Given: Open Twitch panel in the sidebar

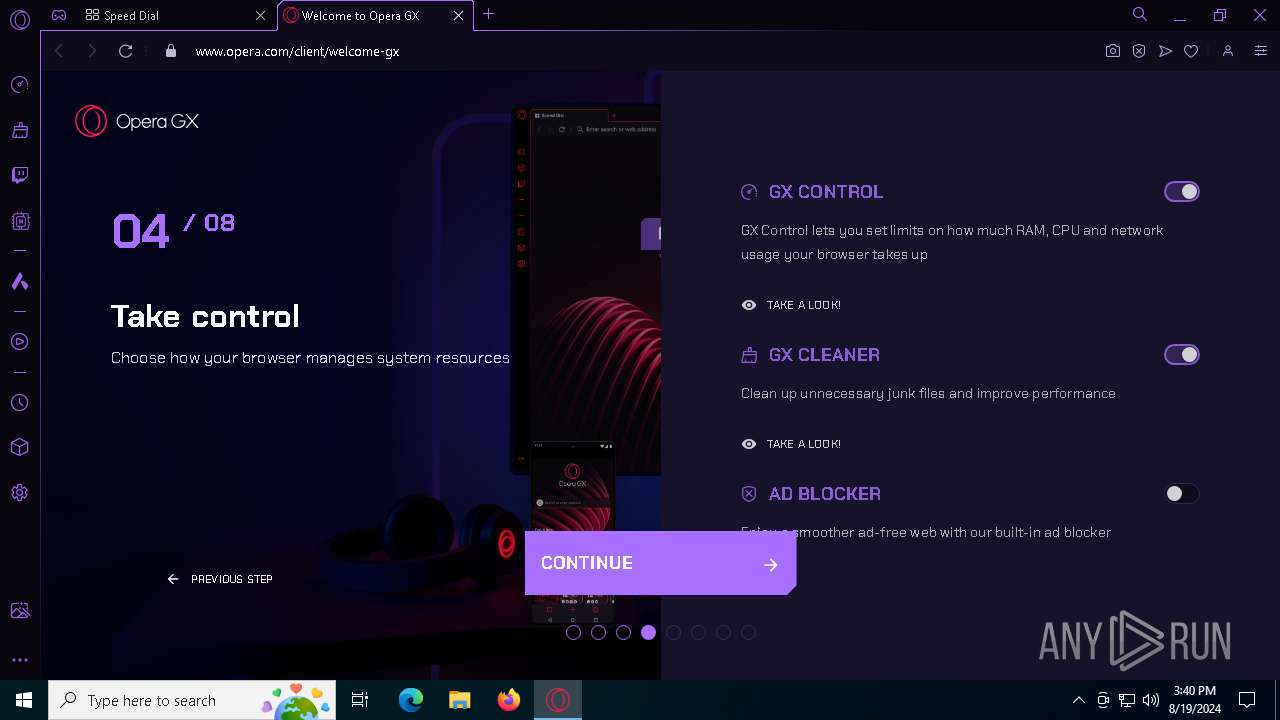Looking at the screenshot, I should (19, 176).
